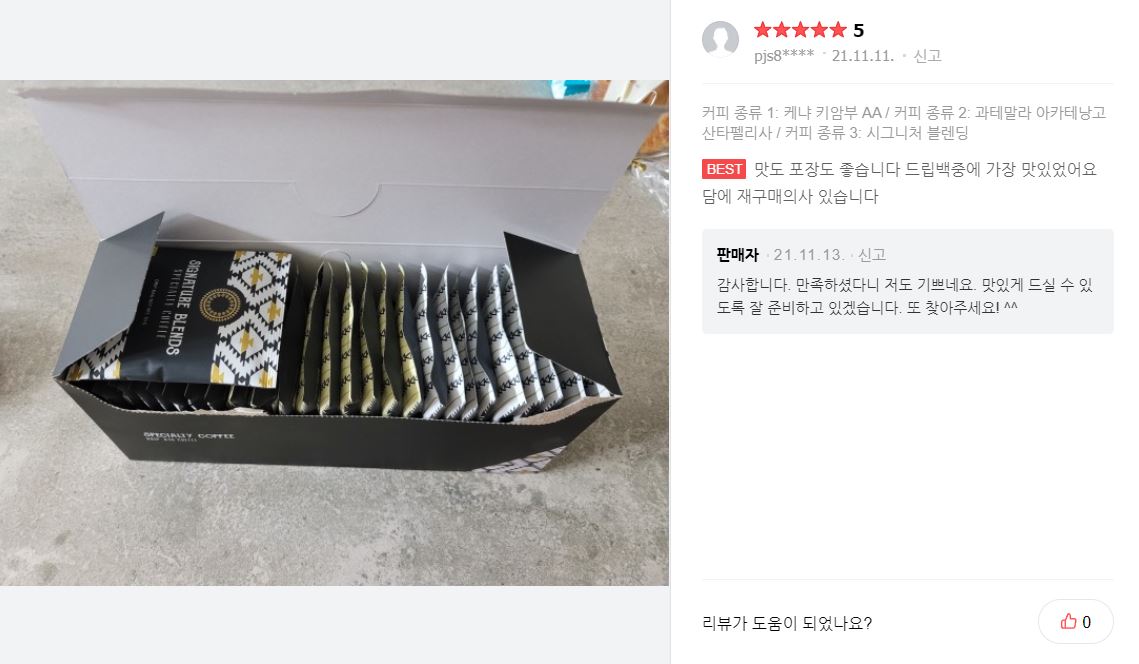Screen dimensions: 1139x664
Task: Open reviewer pjs8**** profile name
Action: pyautogui.click(x=784, y=56)
